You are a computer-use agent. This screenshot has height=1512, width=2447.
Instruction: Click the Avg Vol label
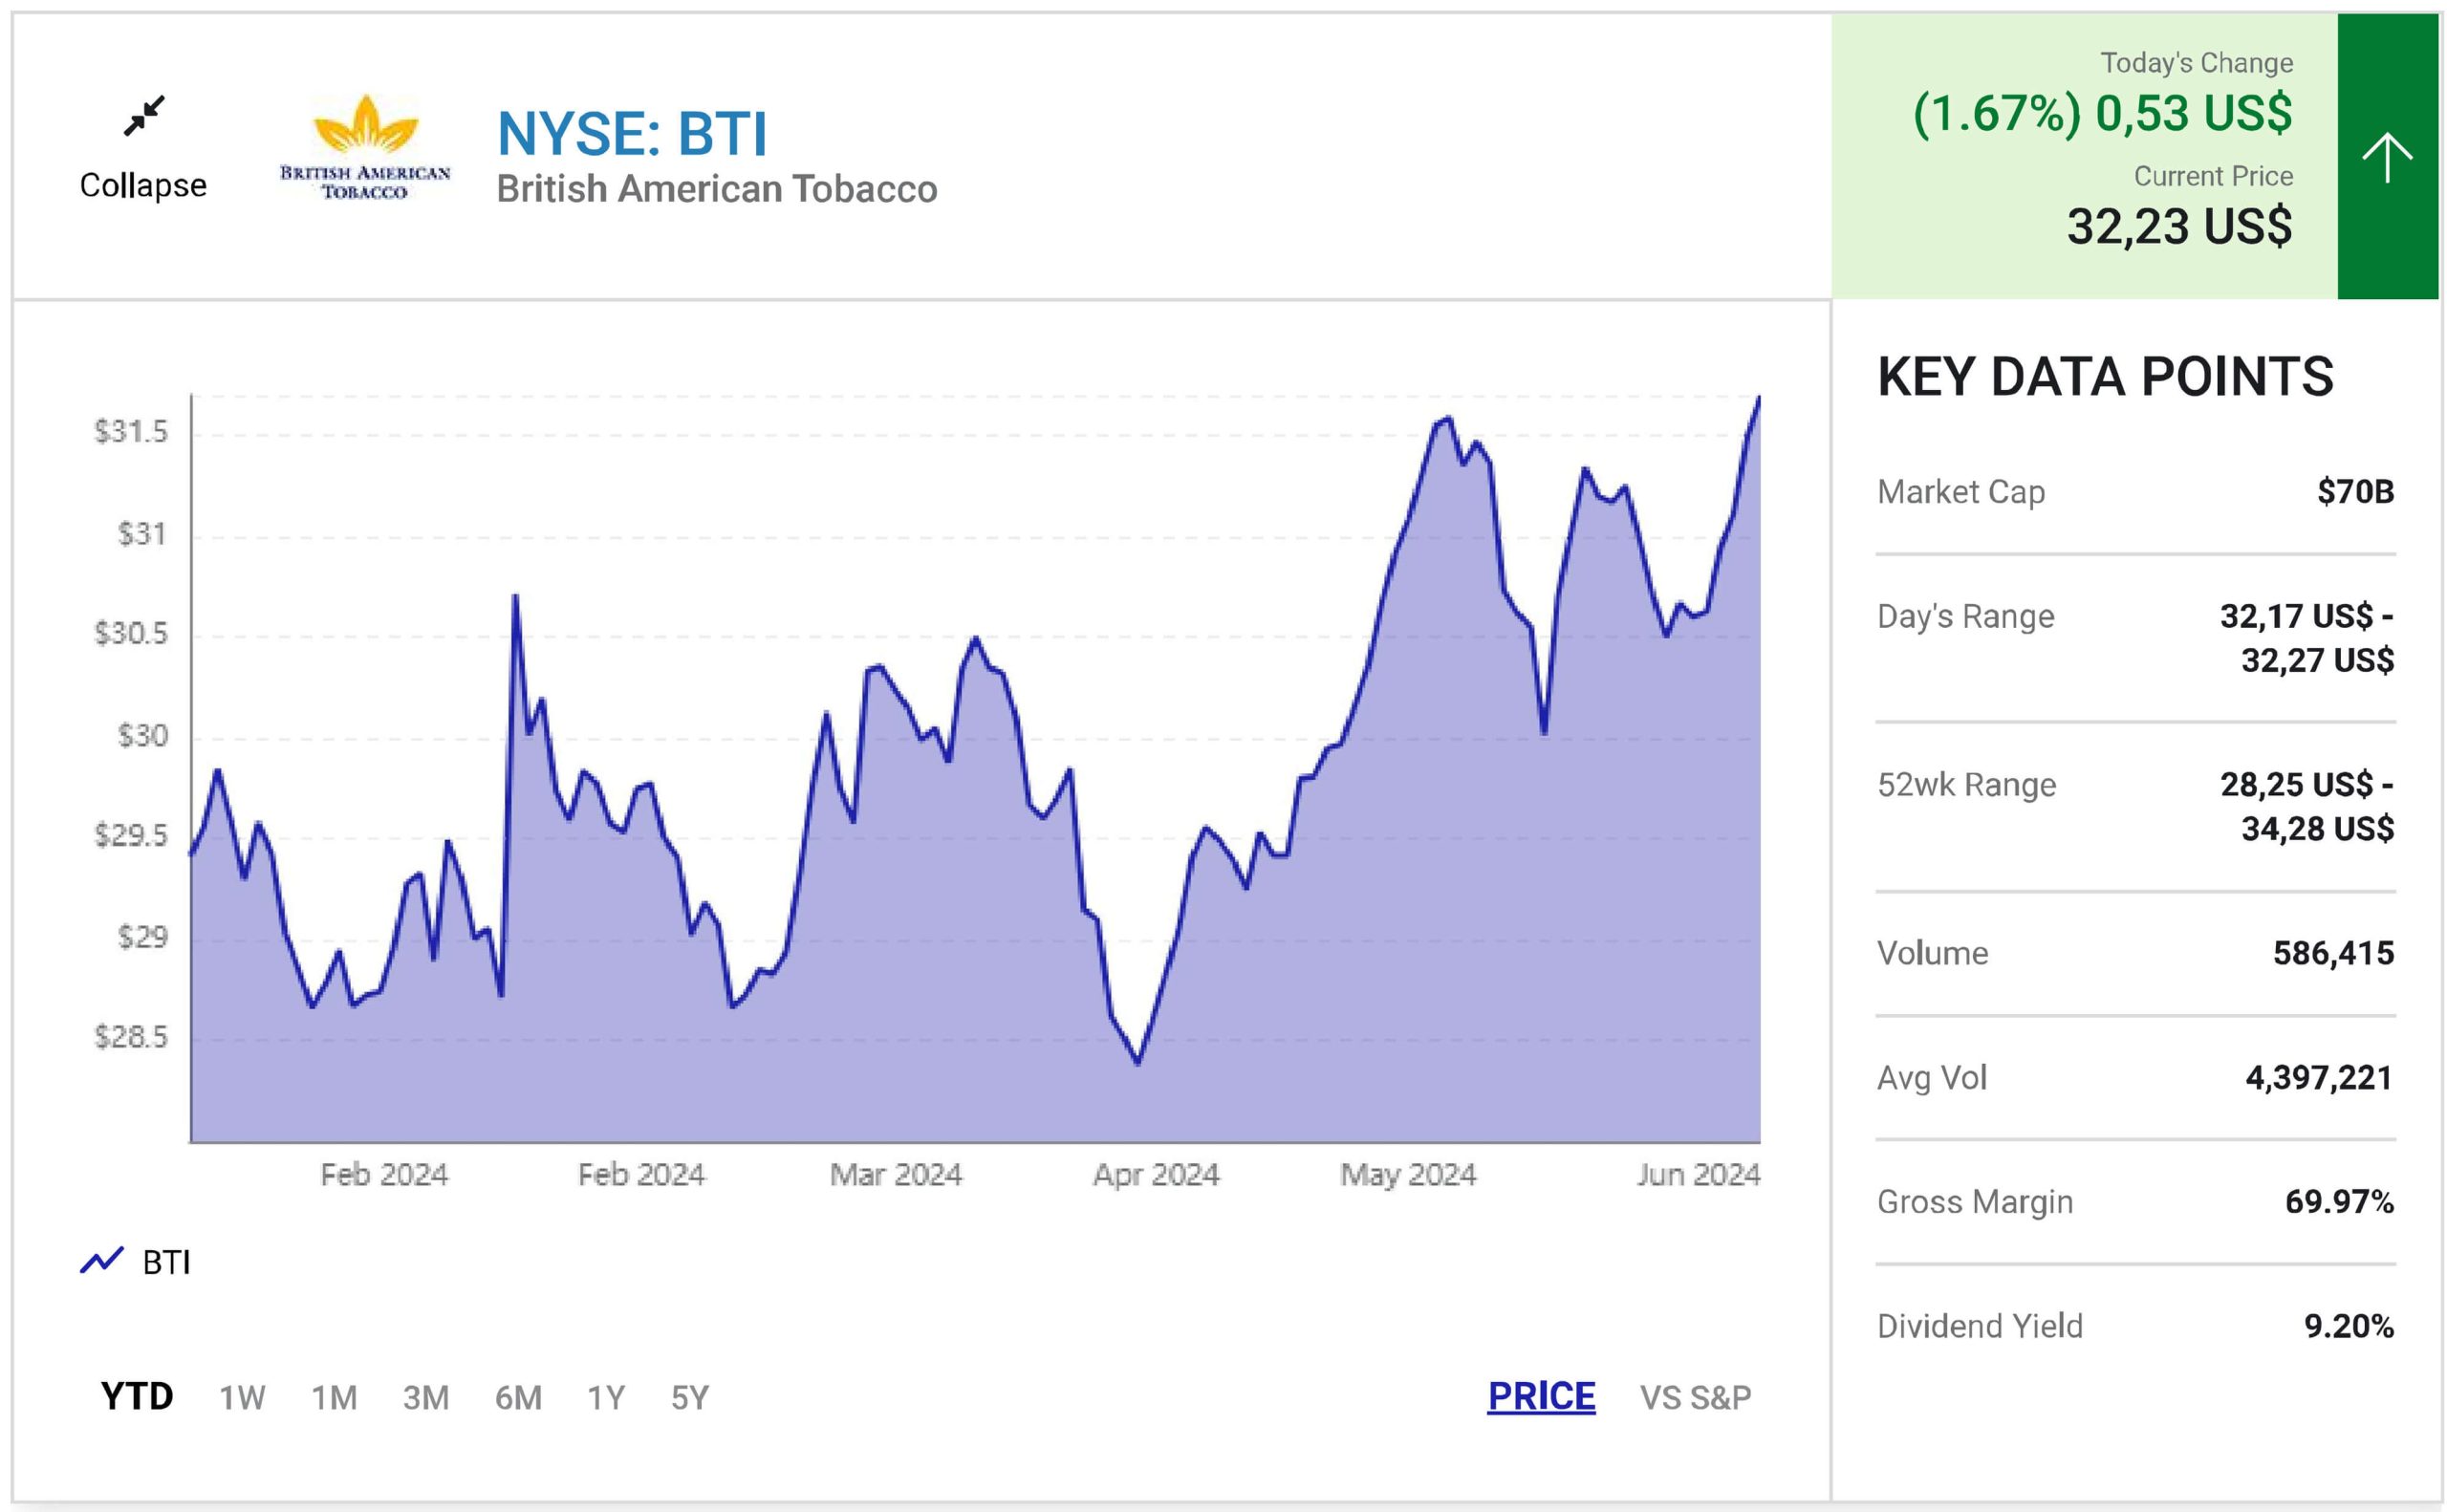coord(1932,1078)
